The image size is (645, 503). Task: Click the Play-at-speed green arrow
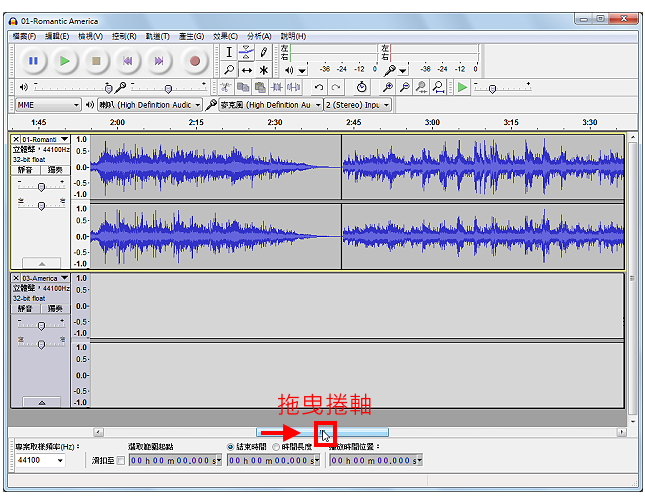tap(462, 87)
